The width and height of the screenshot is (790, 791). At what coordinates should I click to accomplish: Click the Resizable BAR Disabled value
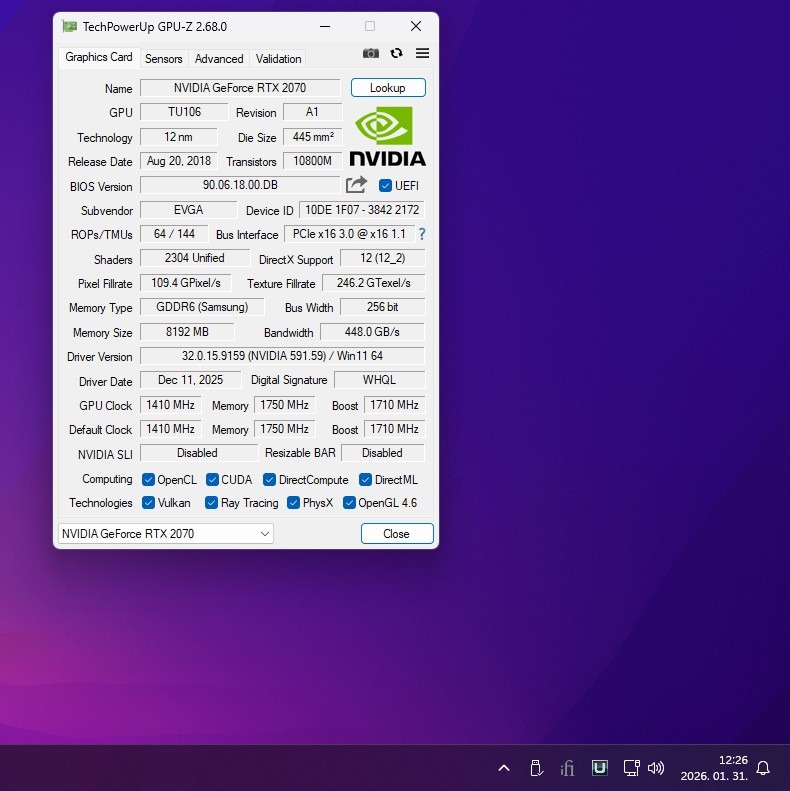[383, 453]
